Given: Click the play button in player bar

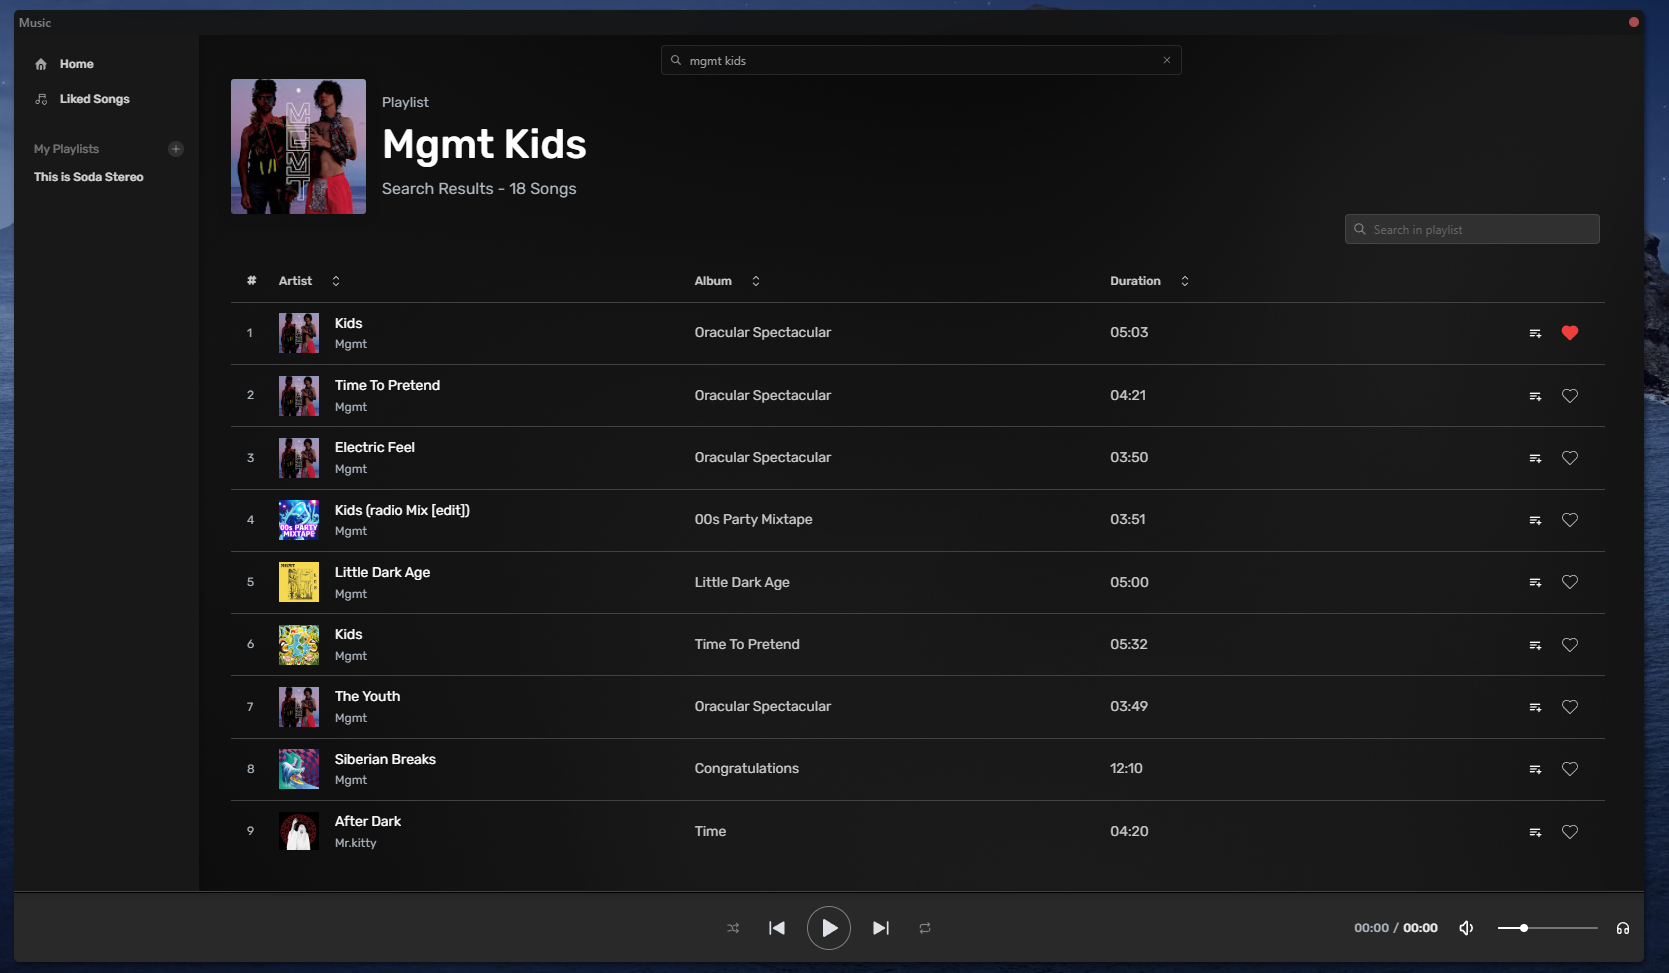Looking at the screenshot, I should 828,928.
